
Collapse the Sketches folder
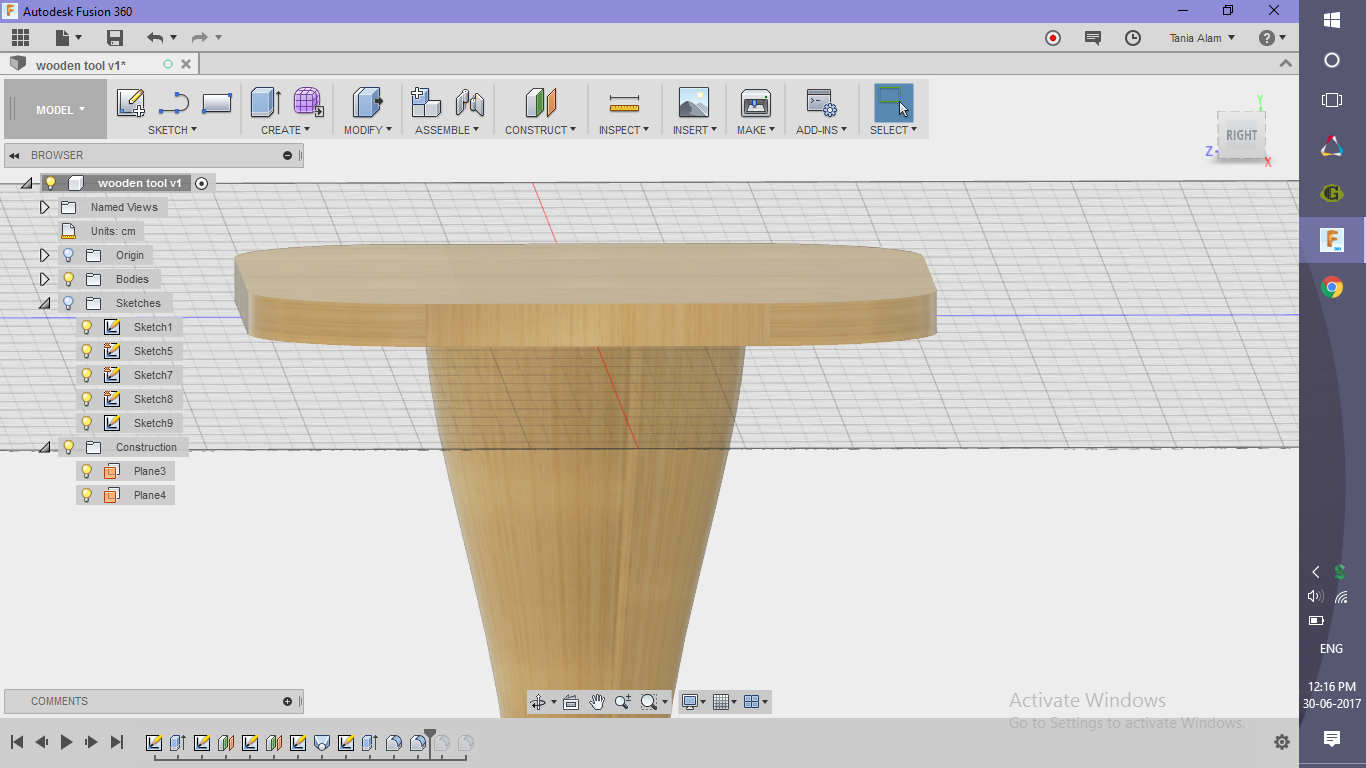(x=44, y=303)
